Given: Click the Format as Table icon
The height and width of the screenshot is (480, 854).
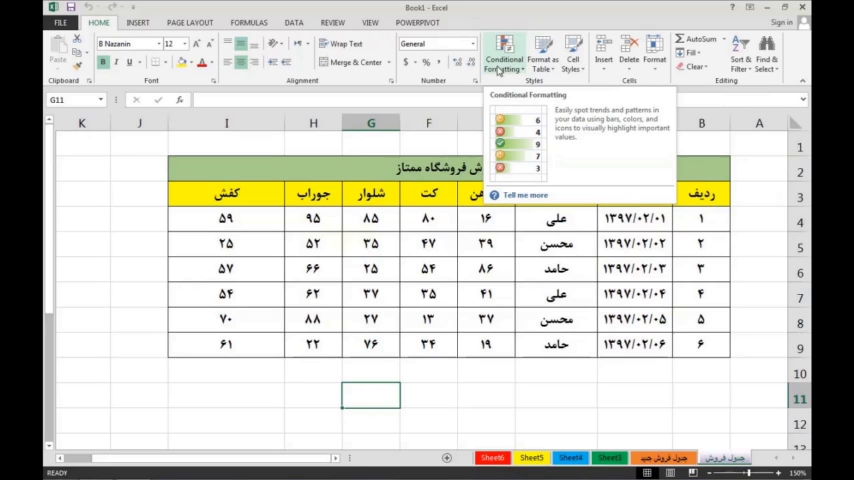Looking at the screenshot, I should coord(543,45).
